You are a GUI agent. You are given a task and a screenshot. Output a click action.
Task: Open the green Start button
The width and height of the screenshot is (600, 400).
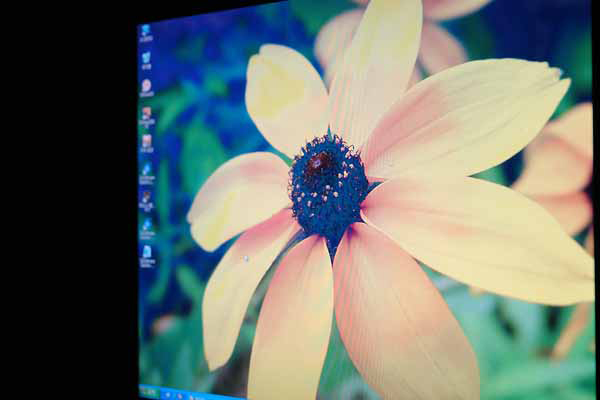point(148,392)
